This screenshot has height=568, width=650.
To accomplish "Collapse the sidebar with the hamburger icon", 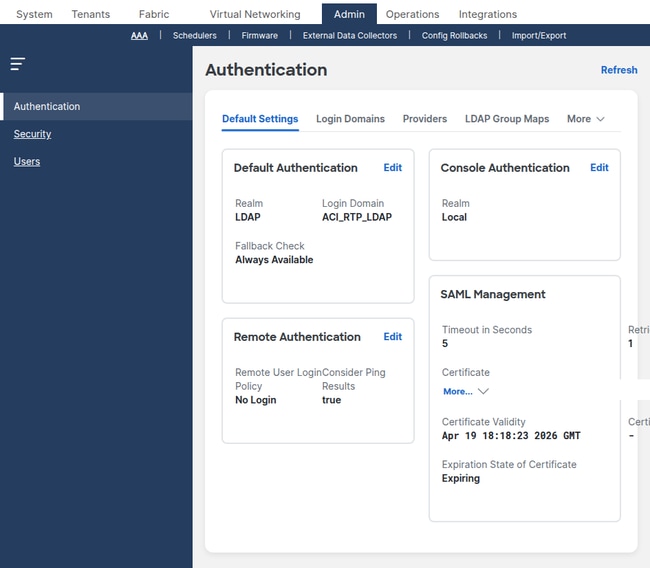I will pyautogui.click(x=18, y=64).
